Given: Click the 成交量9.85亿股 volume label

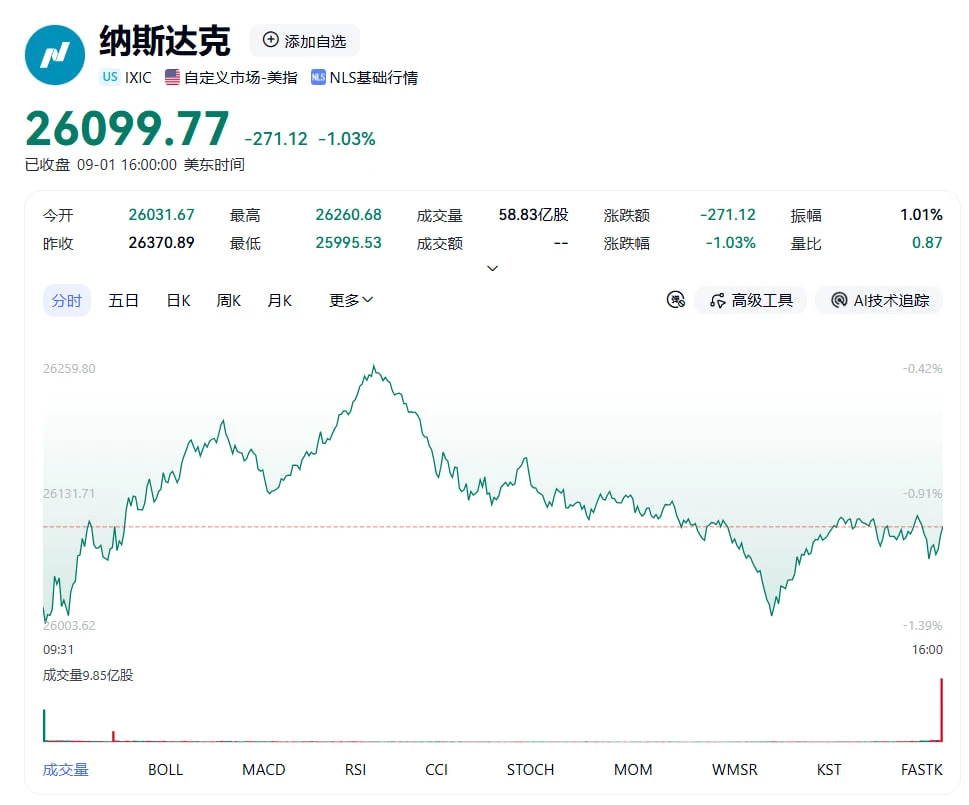Looking at the screenshot, I should coord(88,675).
